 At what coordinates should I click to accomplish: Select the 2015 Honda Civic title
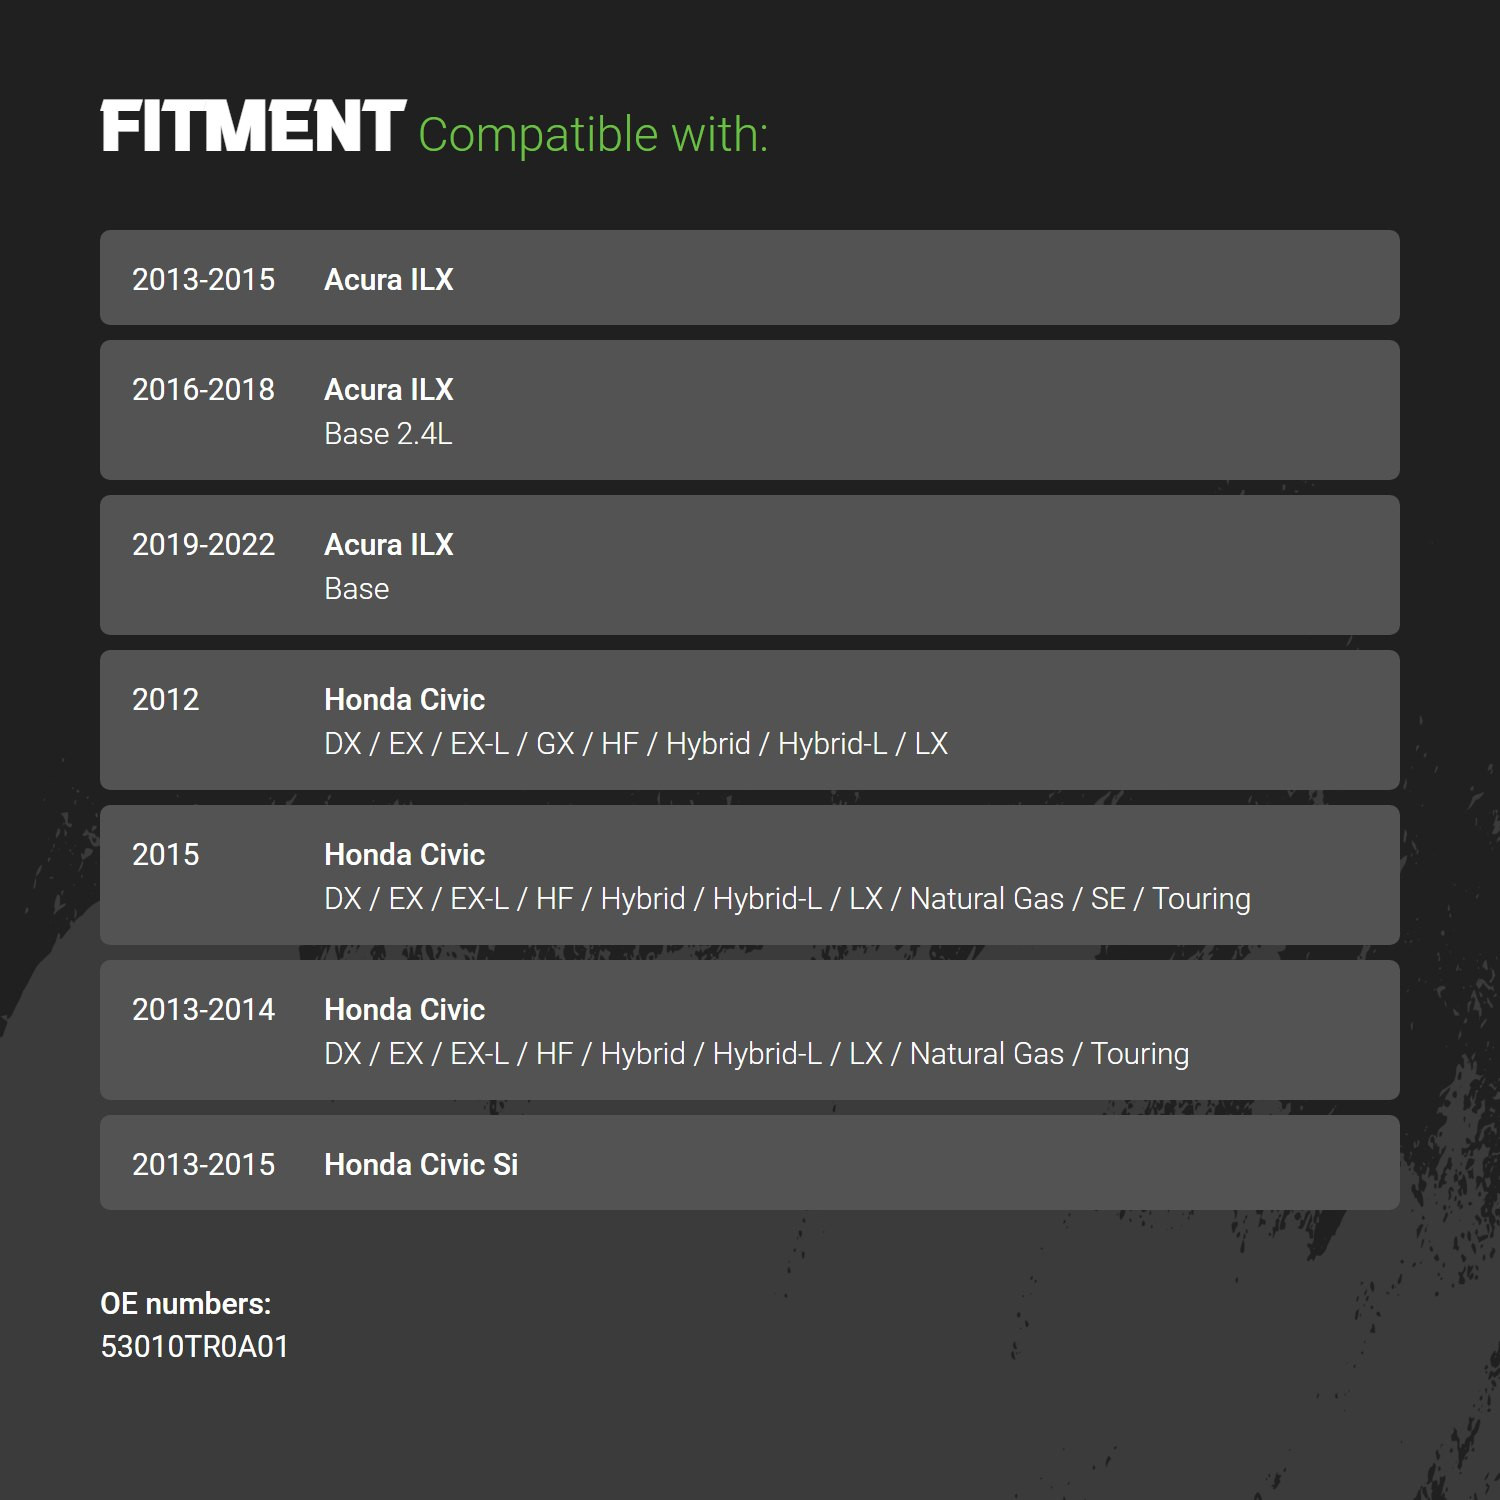click(404, 854)
